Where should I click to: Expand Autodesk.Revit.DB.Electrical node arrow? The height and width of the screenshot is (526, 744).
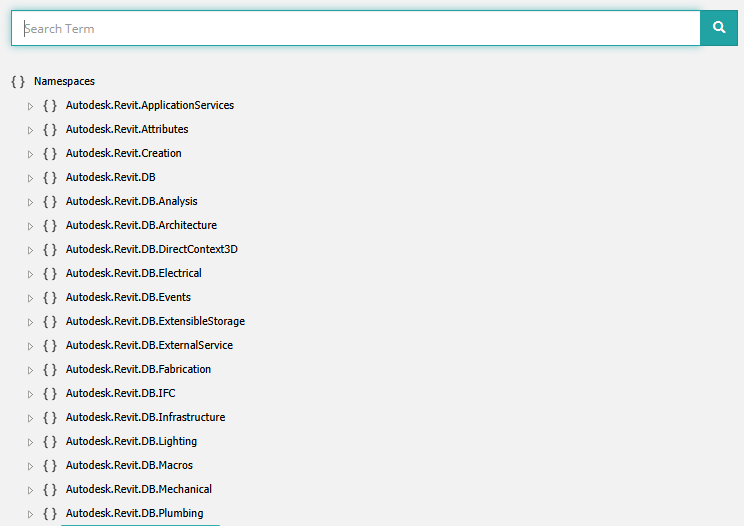coord(30,274)
